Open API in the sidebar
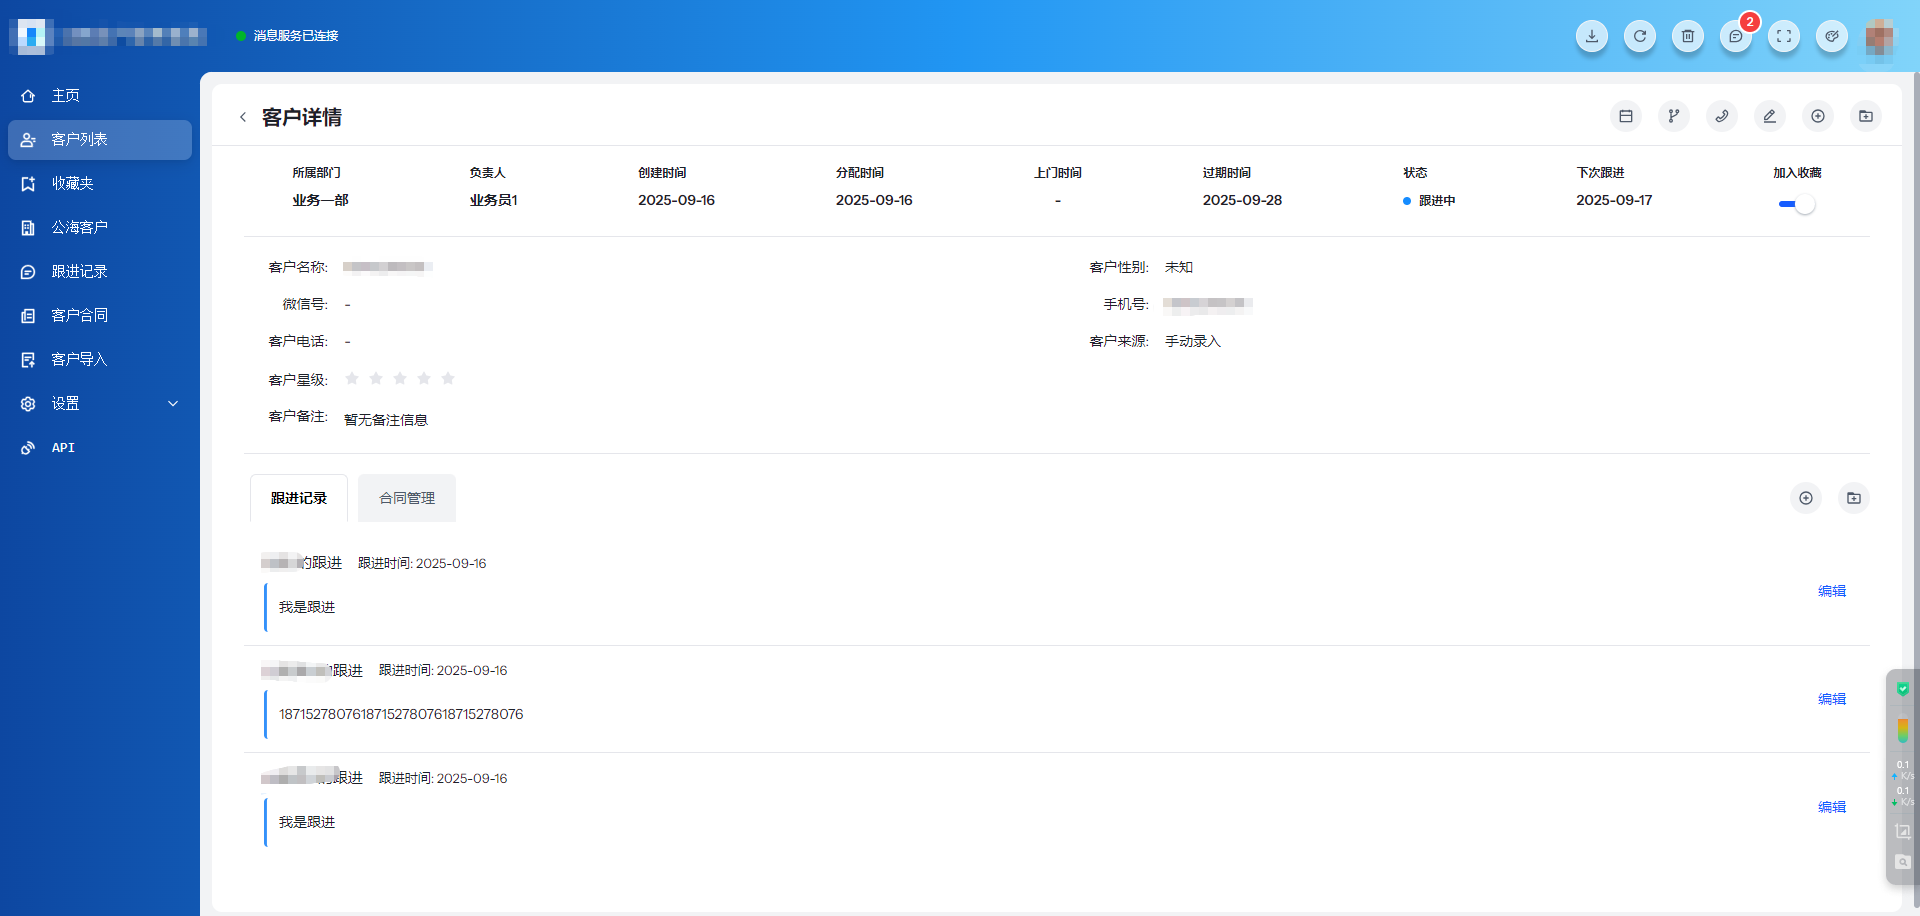 coord(100,448)
